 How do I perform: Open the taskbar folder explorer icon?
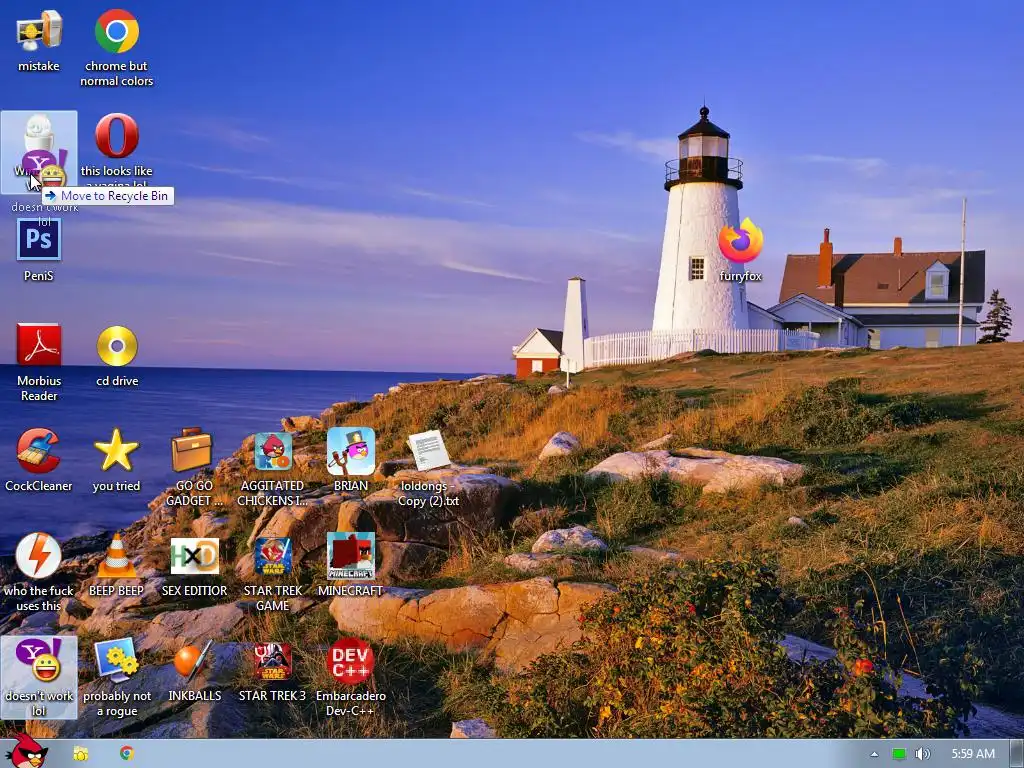coord(80,754)
